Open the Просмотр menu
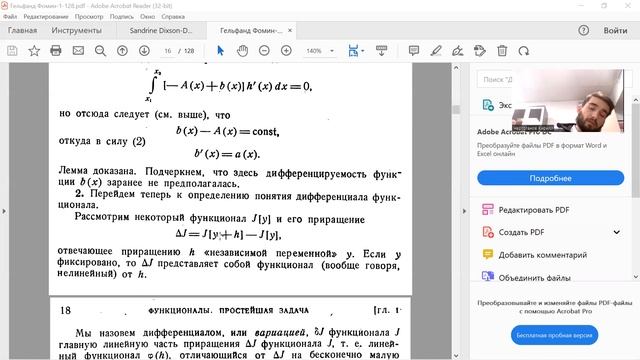 (89, 17)
